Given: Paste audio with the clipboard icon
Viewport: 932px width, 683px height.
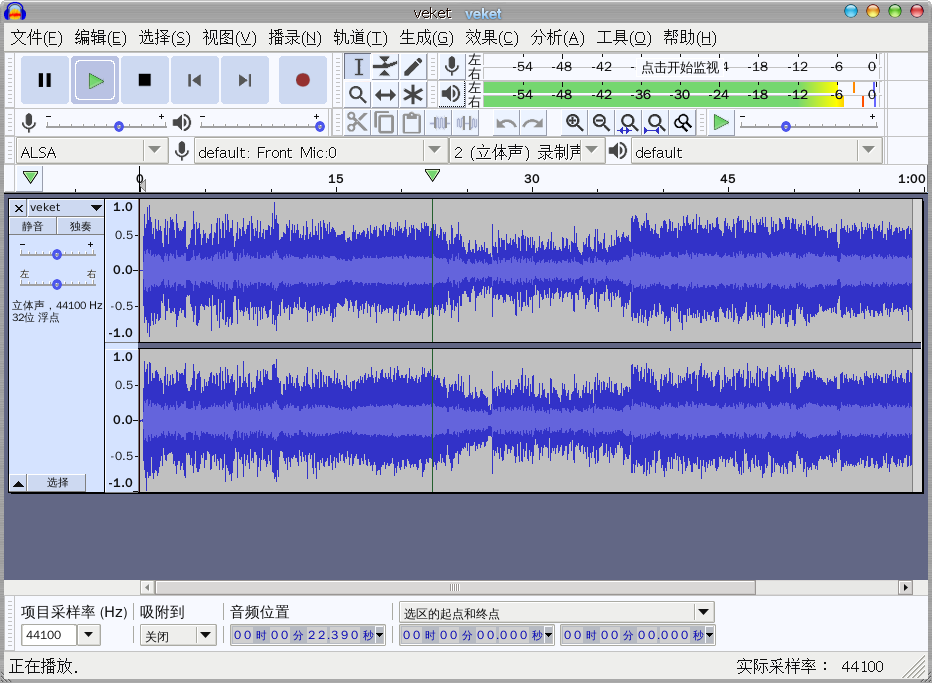Looking at the screenshot, I should click(411, 123).
